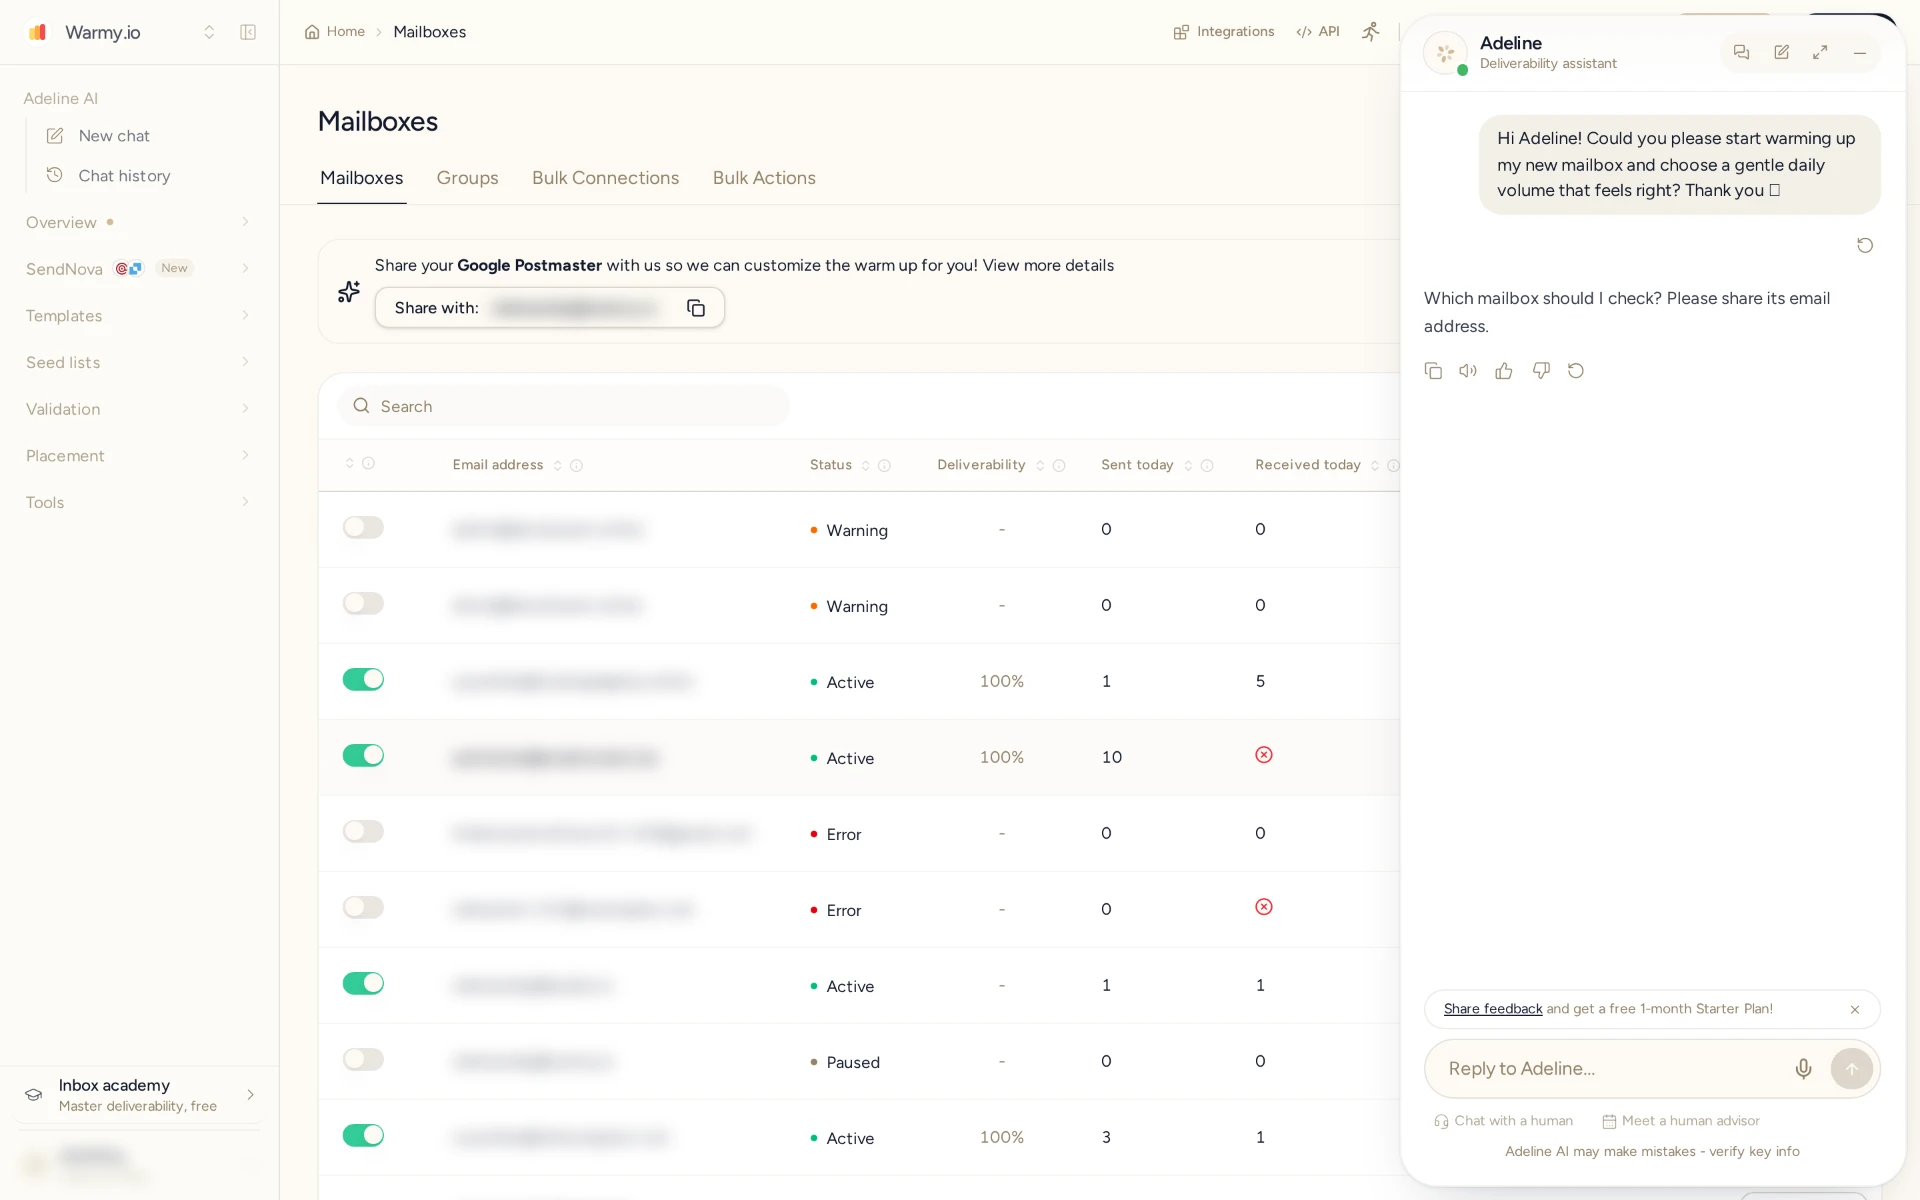1920x1200 pixels.
Task: Disable toggle for Active mailbox with 3 sent
Action: [x=363, y=1135]
